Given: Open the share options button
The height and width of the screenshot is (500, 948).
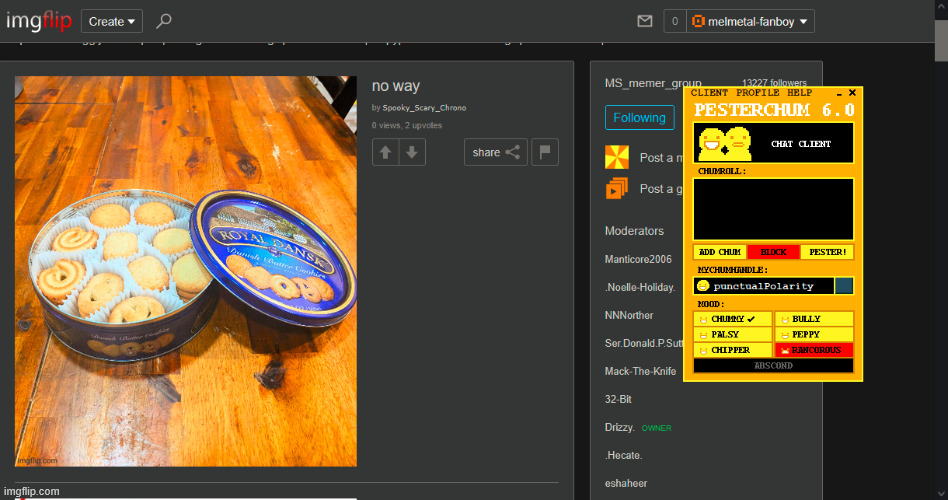Looking at the screenshot, I should (x=497, y=152).
